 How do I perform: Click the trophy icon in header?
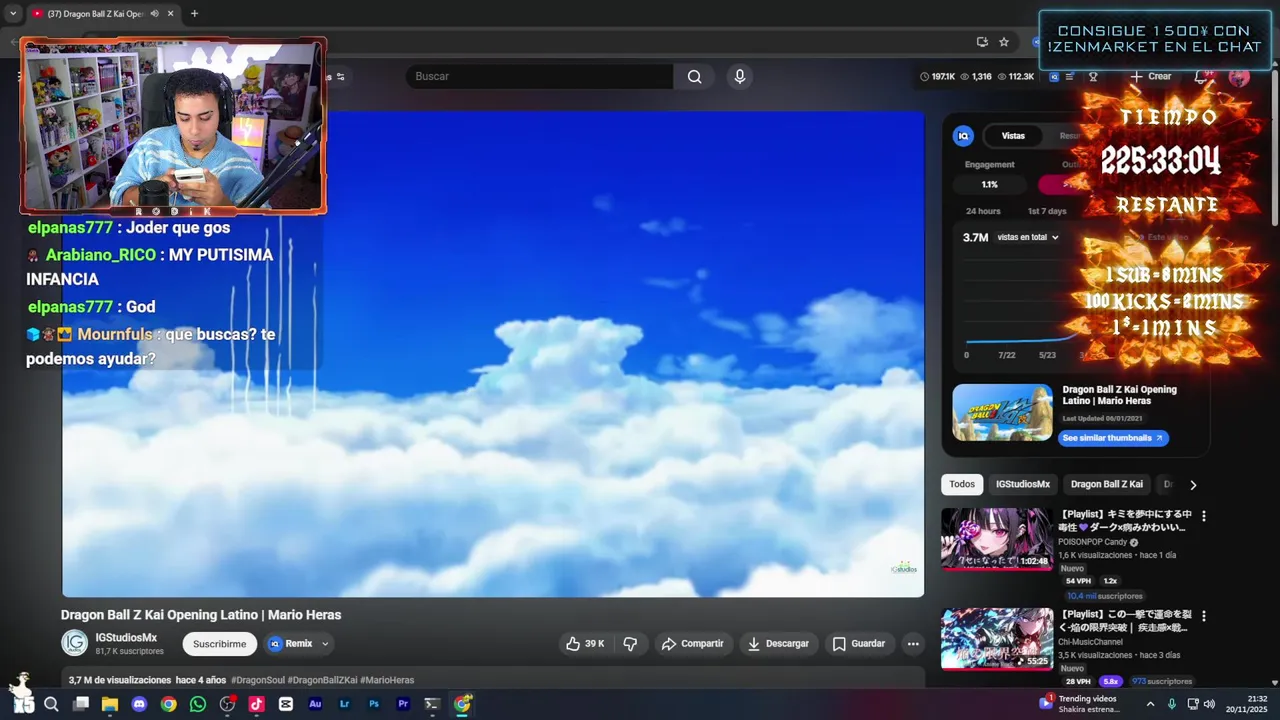tap(1093, 77)
